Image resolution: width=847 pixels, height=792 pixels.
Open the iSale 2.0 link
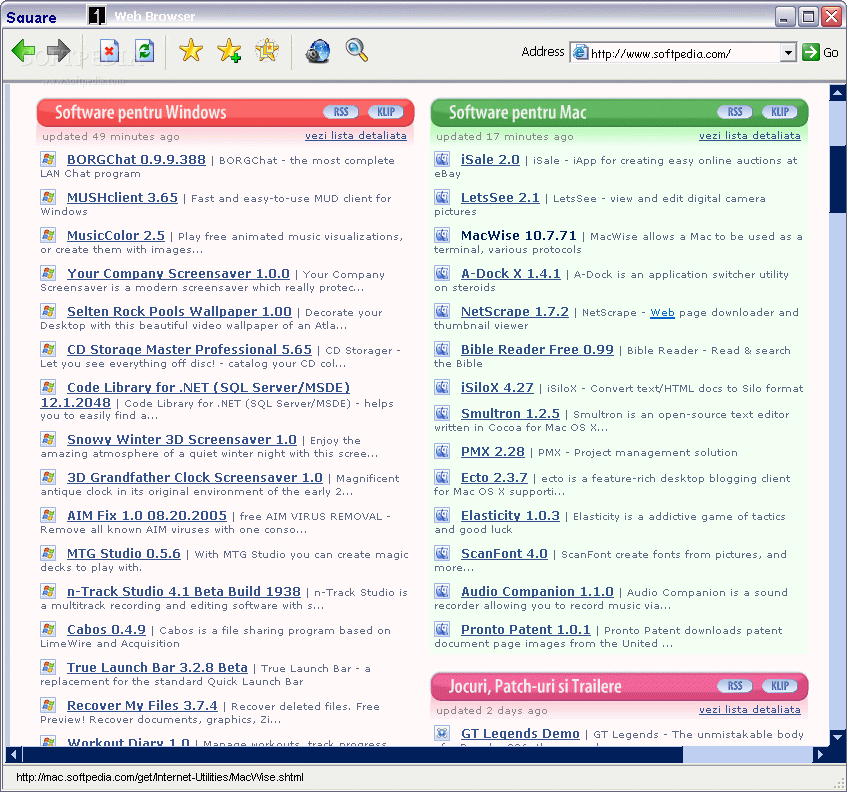[490, 160]
